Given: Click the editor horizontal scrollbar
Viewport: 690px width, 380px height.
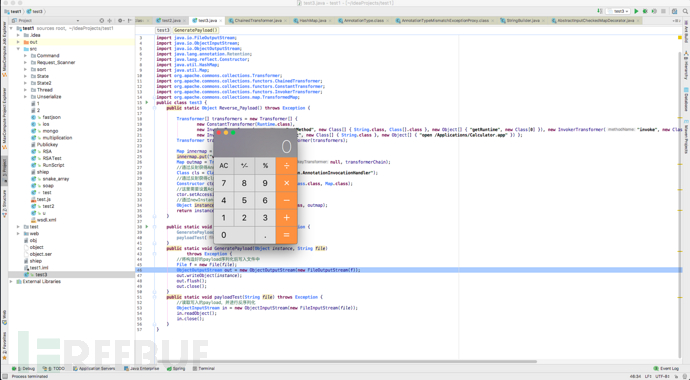Looking at the screenshot, I should click(x=348, y=362).
